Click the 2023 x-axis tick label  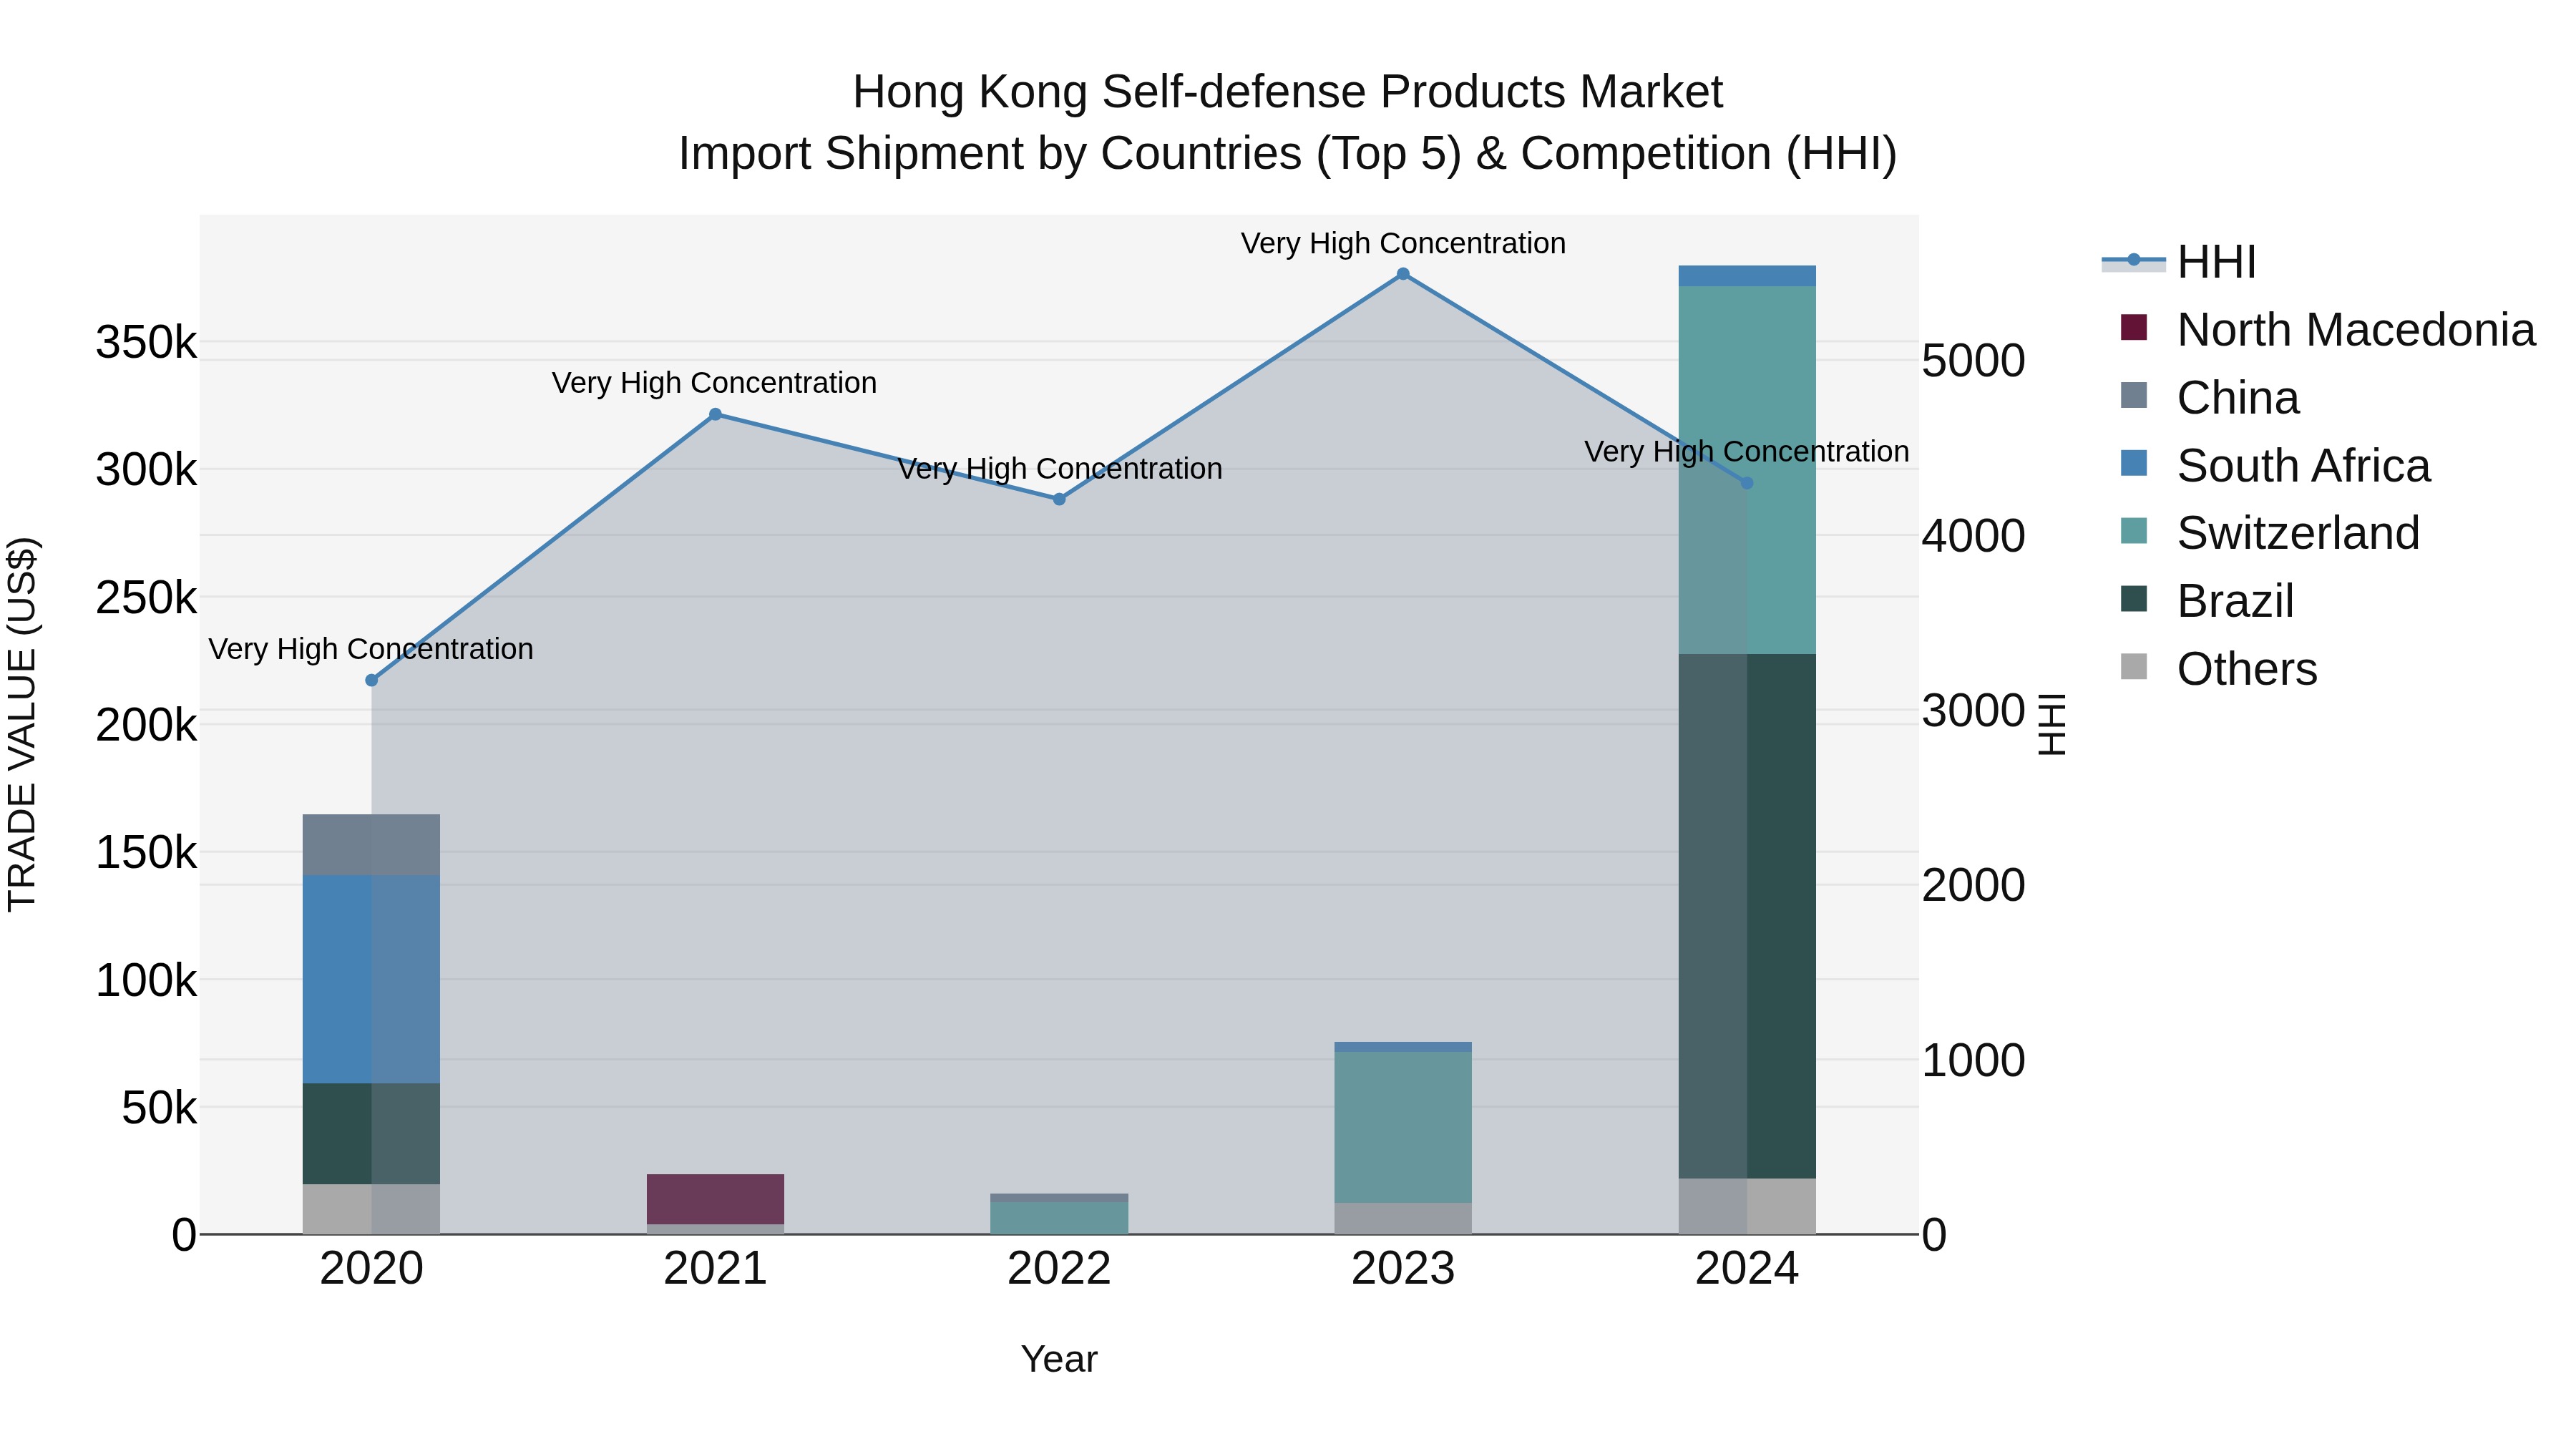coord(1403,1269)
